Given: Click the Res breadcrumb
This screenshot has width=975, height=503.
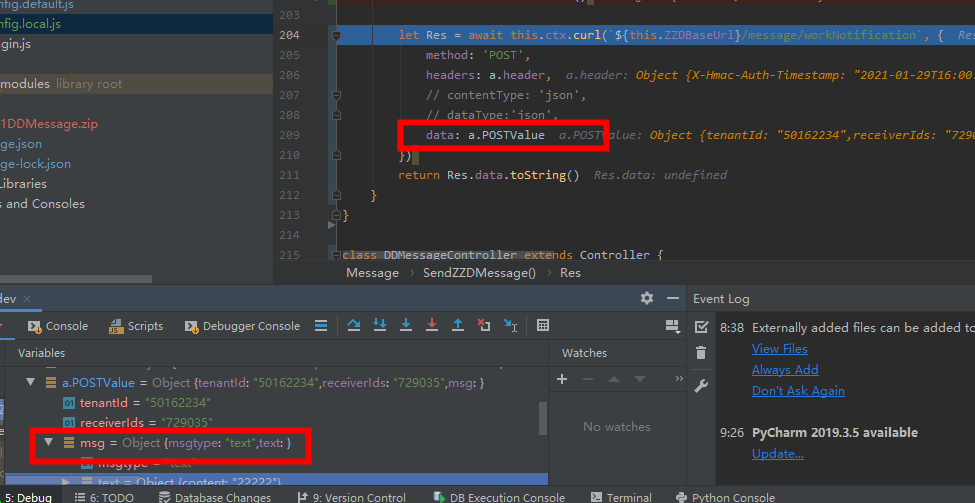Looking at the screenshot, I should tap(570, 272).
